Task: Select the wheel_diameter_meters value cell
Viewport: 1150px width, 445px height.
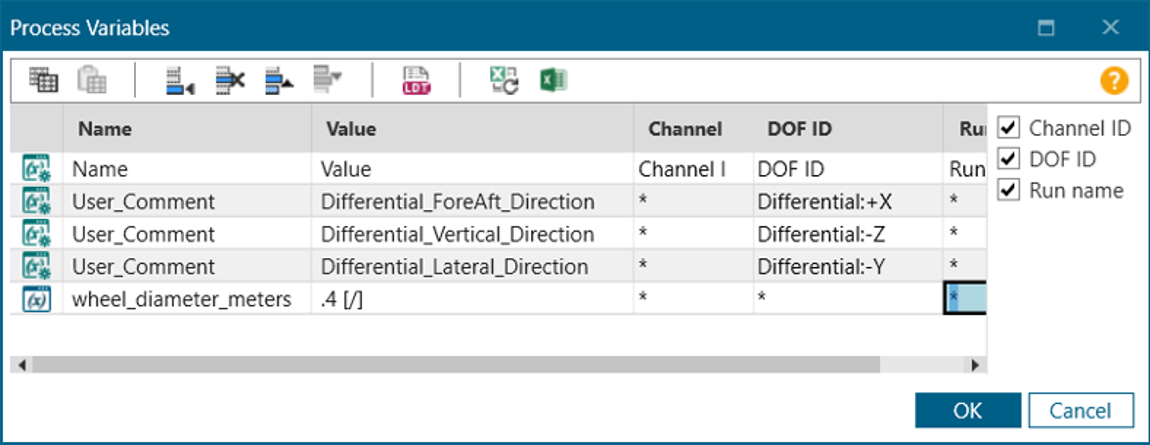Action: point(473,298)
